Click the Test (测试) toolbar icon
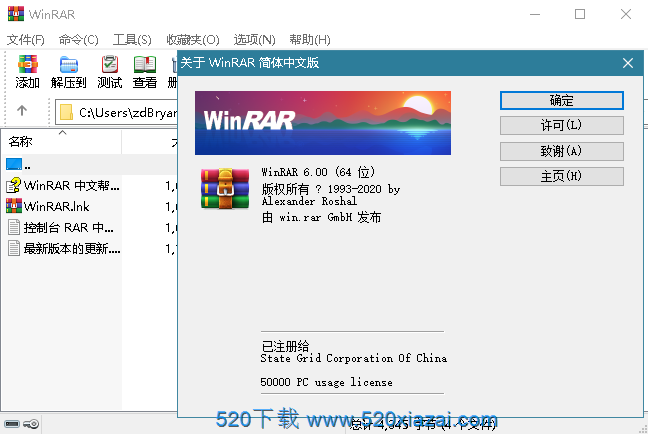This screenshot has width=648, height=434. (110, 72)
